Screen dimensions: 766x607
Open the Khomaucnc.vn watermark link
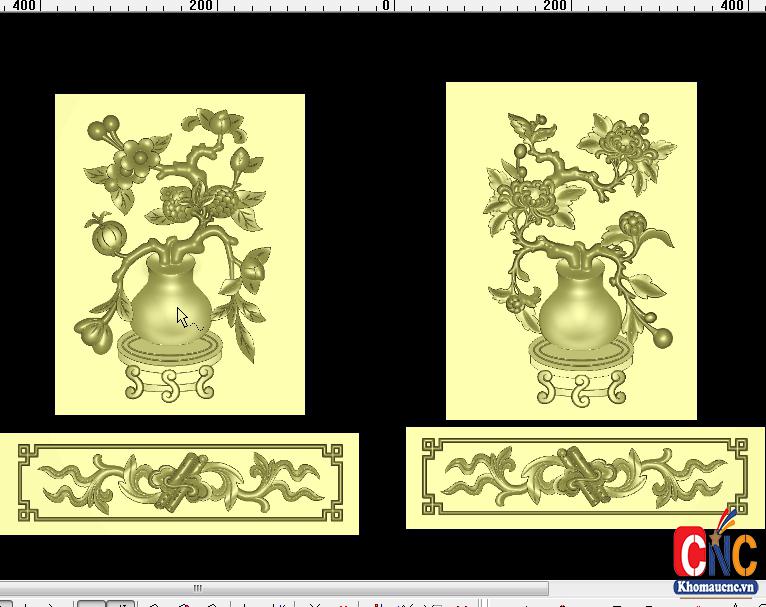(714, 589)
